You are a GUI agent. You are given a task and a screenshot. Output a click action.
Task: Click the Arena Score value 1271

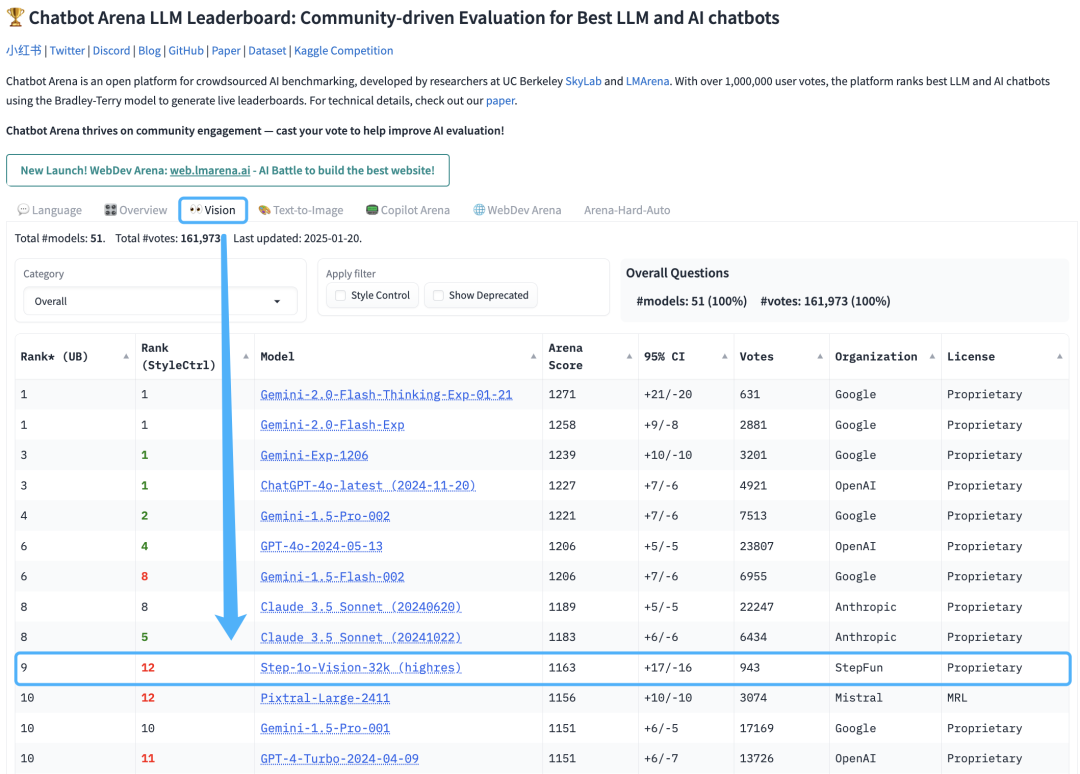point(562,395)
